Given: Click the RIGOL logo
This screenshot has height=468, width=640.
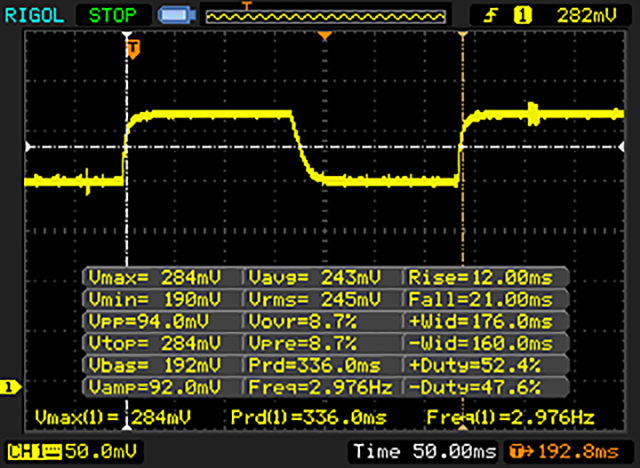Looking at the screenshot, I should 33,15.
